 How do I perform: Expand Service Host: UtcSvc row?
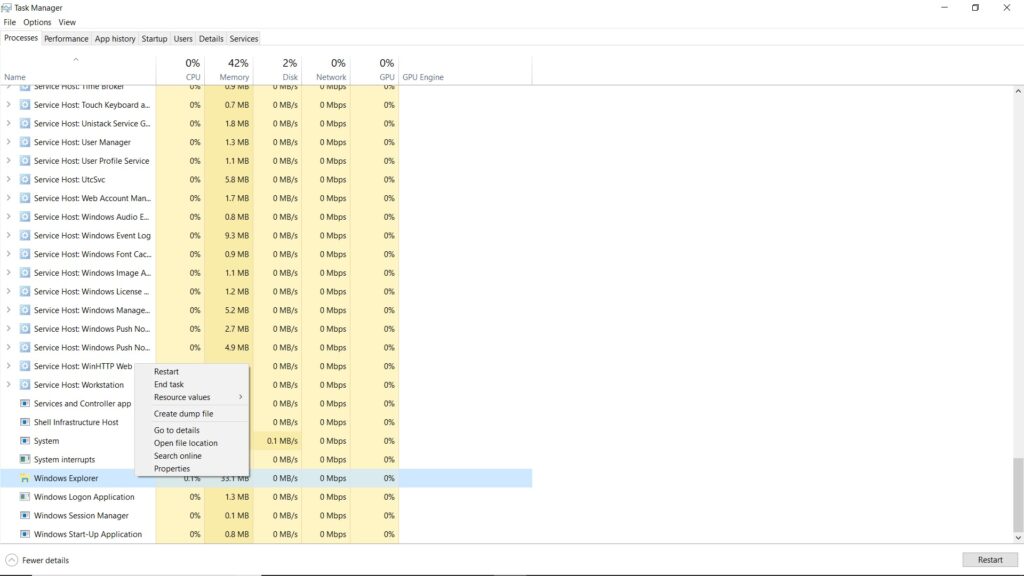coord(8,179)
